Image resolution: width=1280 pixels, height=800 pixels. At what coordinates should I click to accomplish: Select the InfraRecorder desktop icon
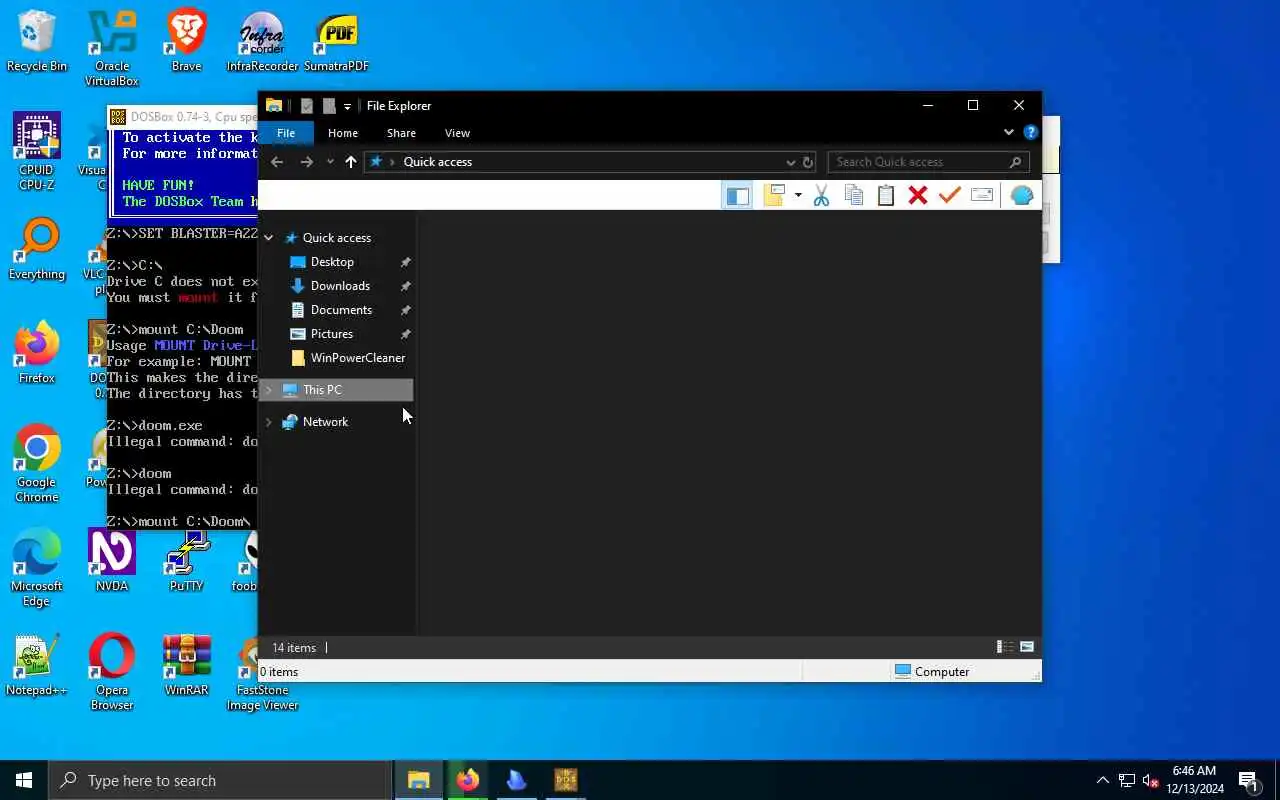[x=262, y=42]
